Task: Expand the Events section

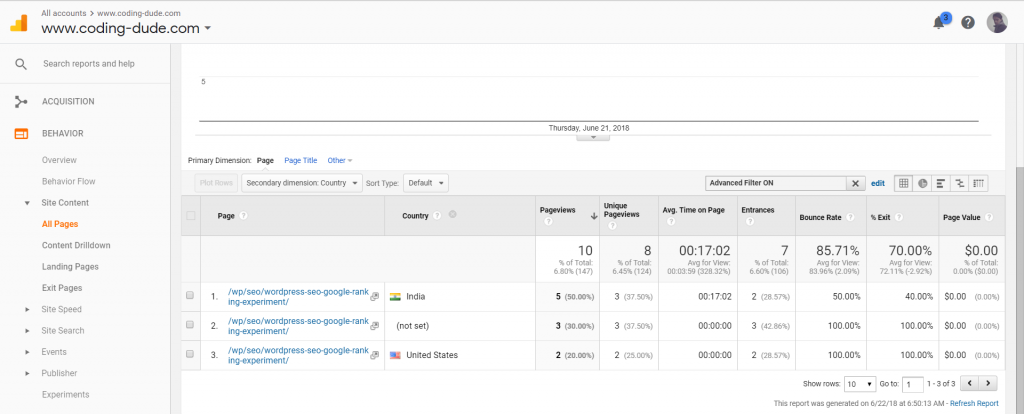Action: [27, 352]
